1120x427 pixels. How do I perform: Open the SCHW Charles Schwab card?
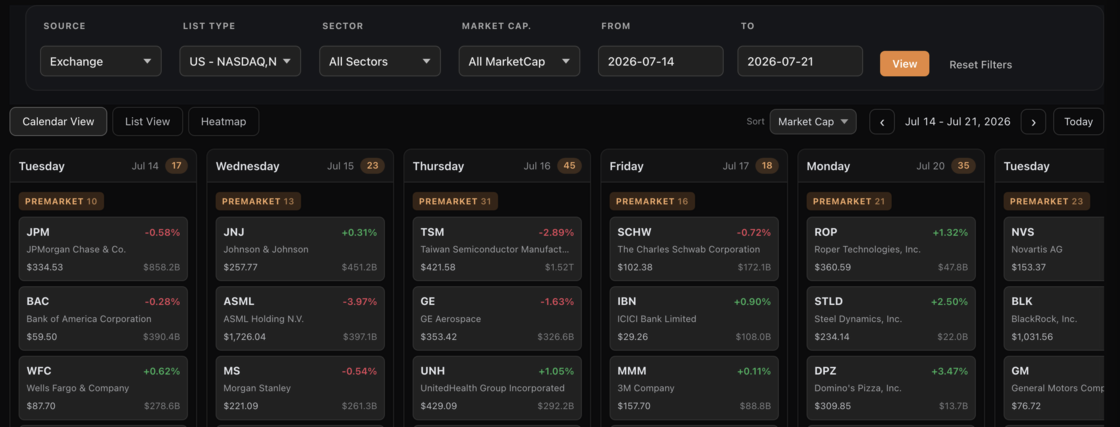coord(694,249)
